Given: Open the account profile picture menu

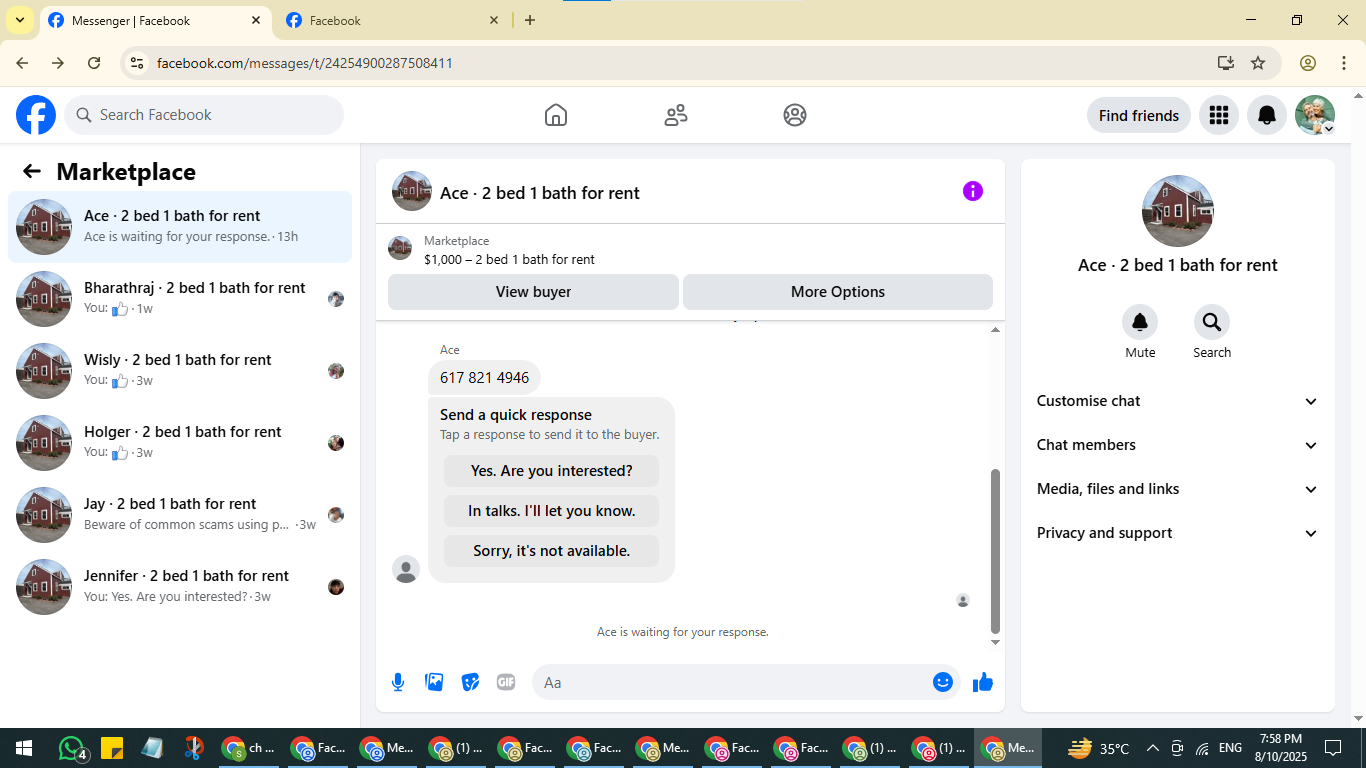Looking at the screenshot, I should click(x=1315, y=115).
